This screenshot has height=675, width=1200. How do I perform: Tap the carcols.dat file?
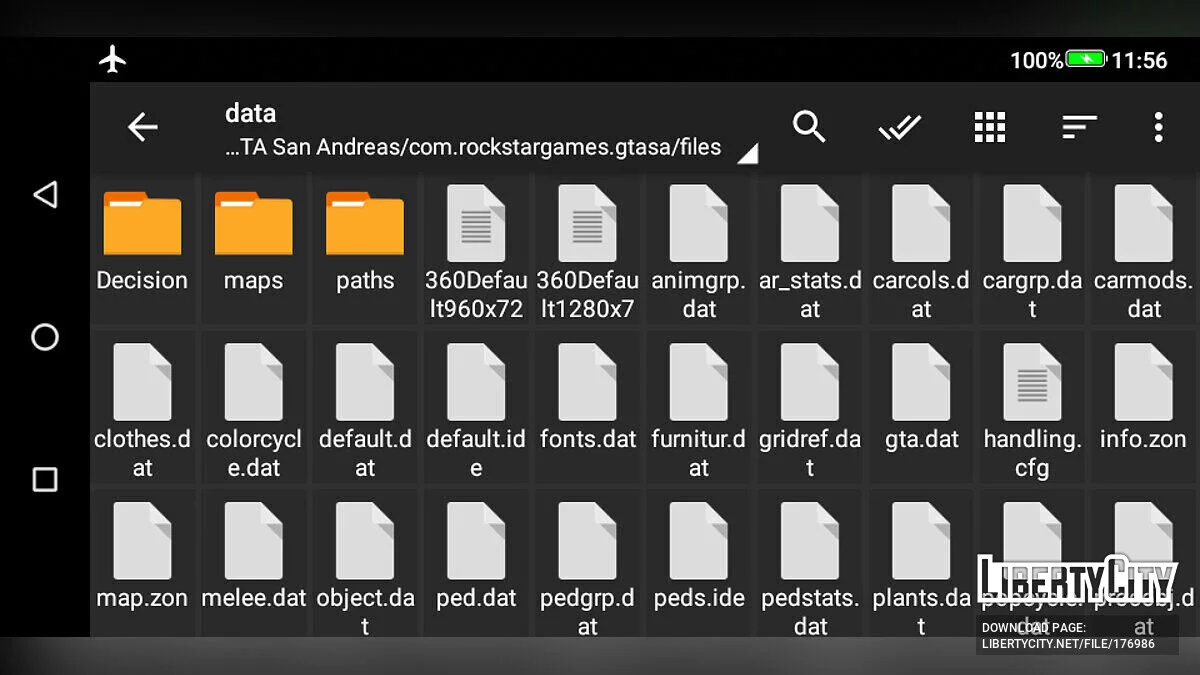[x=921, y=250]
